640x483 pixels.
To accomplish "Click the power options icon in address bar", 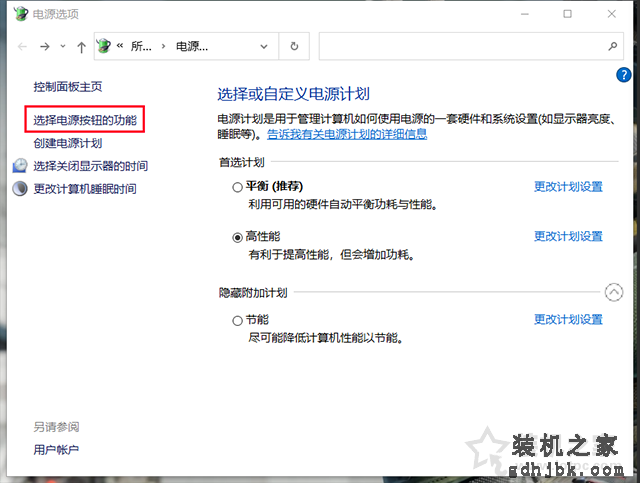I will click(x=104, y=46).
